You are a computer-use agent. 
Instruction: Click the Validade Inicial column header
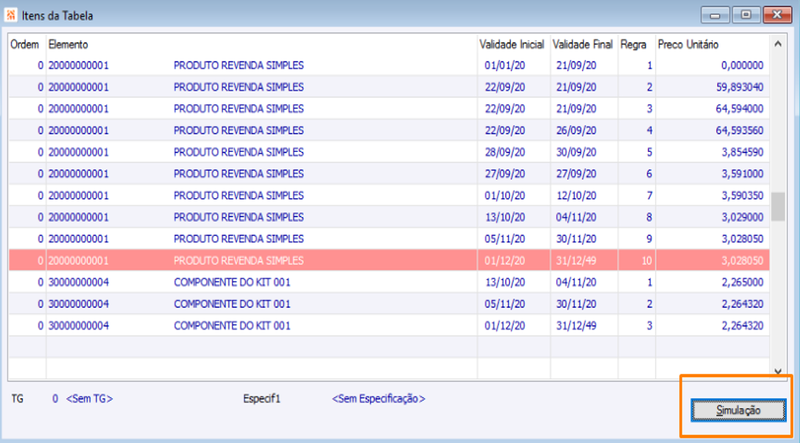(512, 44)
